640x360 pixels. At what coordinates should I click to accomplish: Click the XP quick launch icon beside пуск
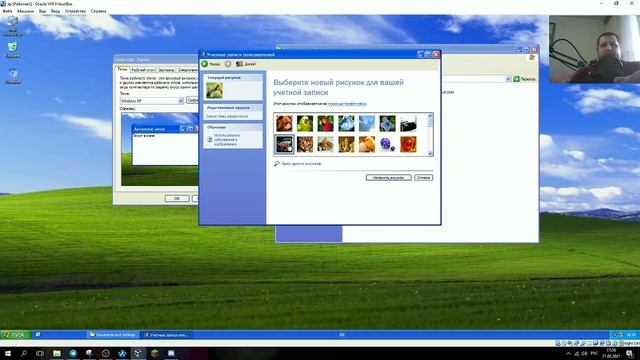coord(38,335)
